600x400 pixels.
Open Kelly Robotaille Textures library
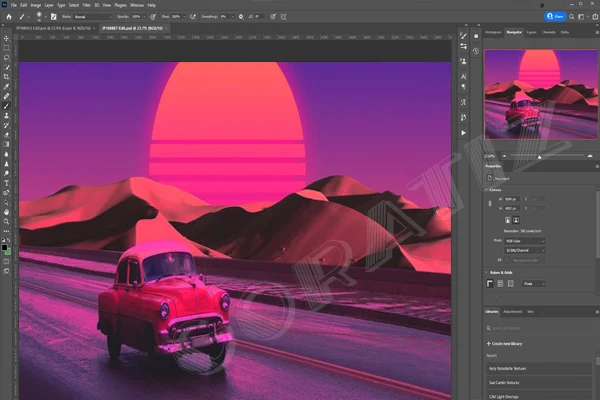point(539,369)
